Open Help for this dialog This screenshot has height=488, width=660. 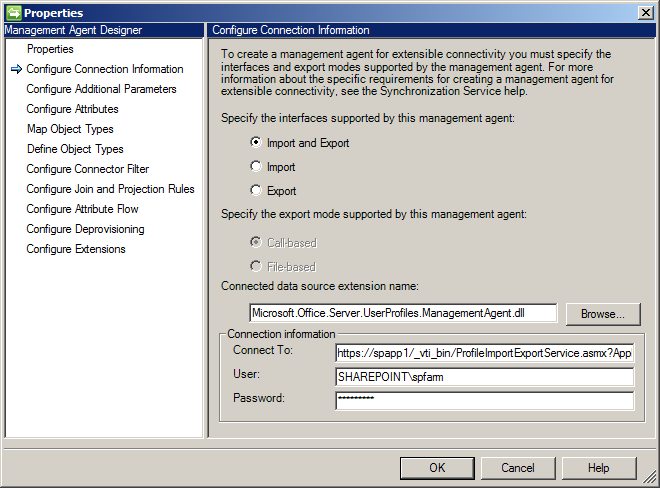click(x=599, y=468)
